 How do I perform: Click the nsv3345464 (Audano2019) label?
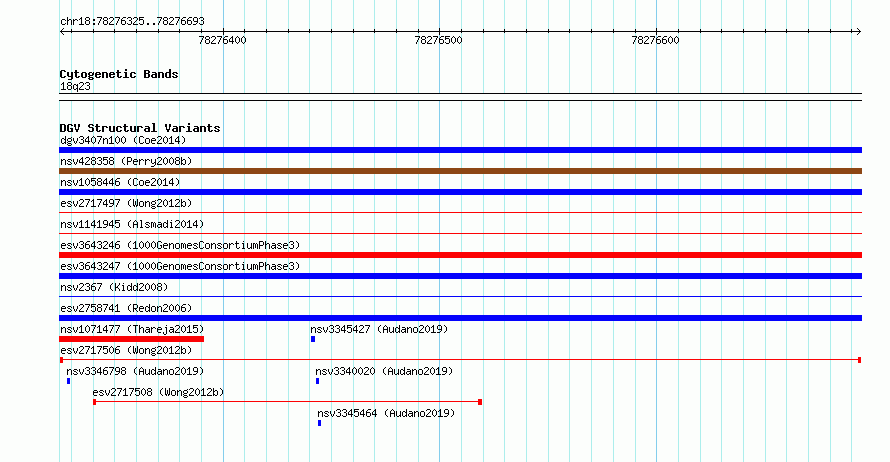coord(386,413)
